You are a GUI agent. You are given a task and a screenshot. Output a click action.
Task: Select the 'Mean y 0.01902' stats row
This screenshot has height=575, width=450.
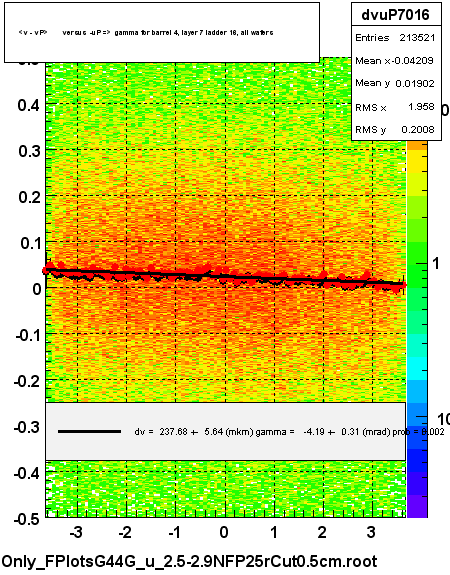(x=395, y=84)
